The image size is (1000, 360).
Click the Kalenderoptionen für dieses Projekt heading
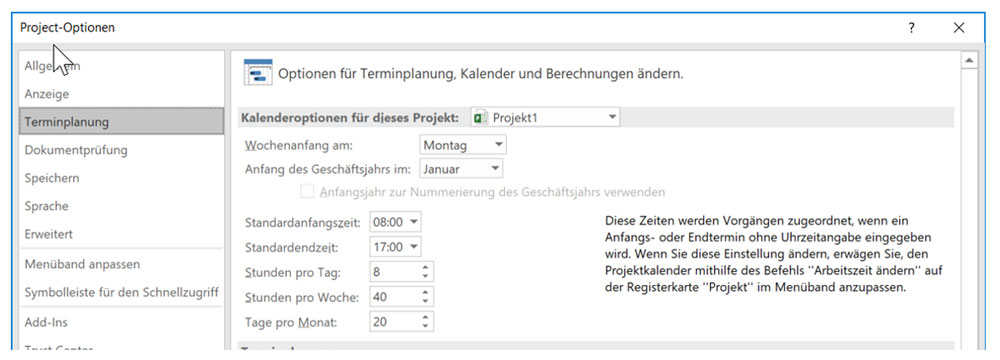[x=350, y=118]
